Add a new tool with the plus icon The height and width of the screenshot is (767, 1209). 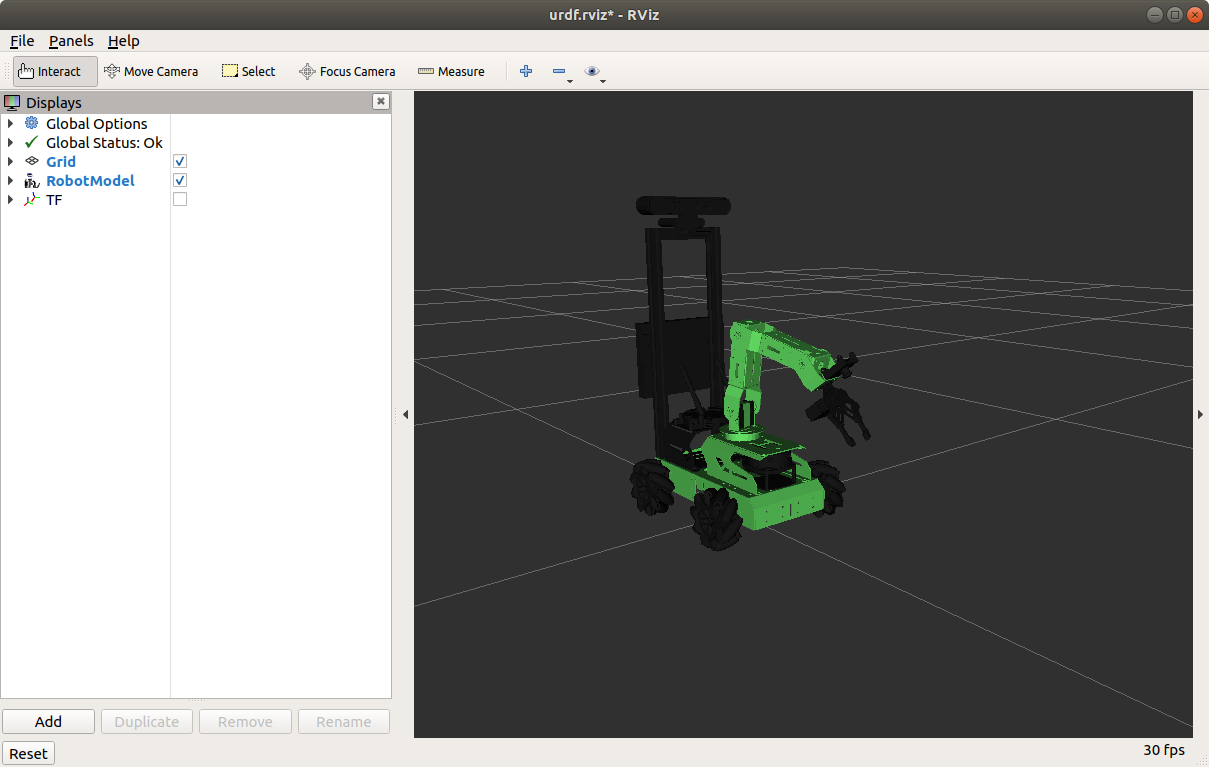coord(525,71)
